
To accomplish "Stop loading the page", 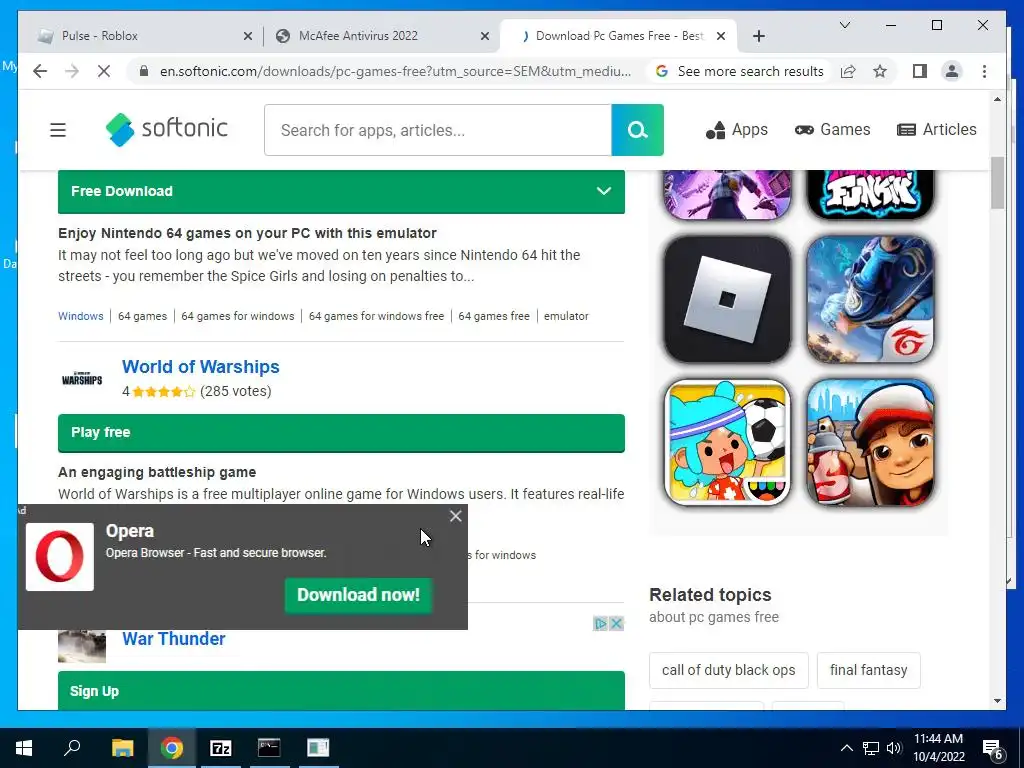I will (x=104, y=71).
